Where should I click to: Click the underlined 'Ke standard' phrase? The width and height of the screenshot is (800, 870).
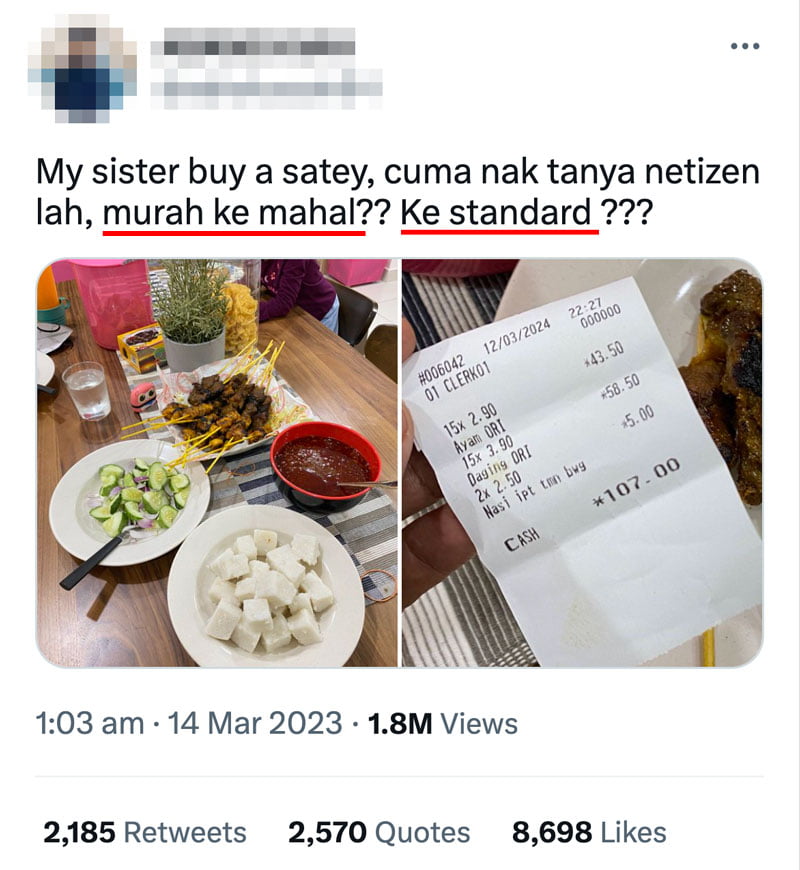[x=499, y=213]
